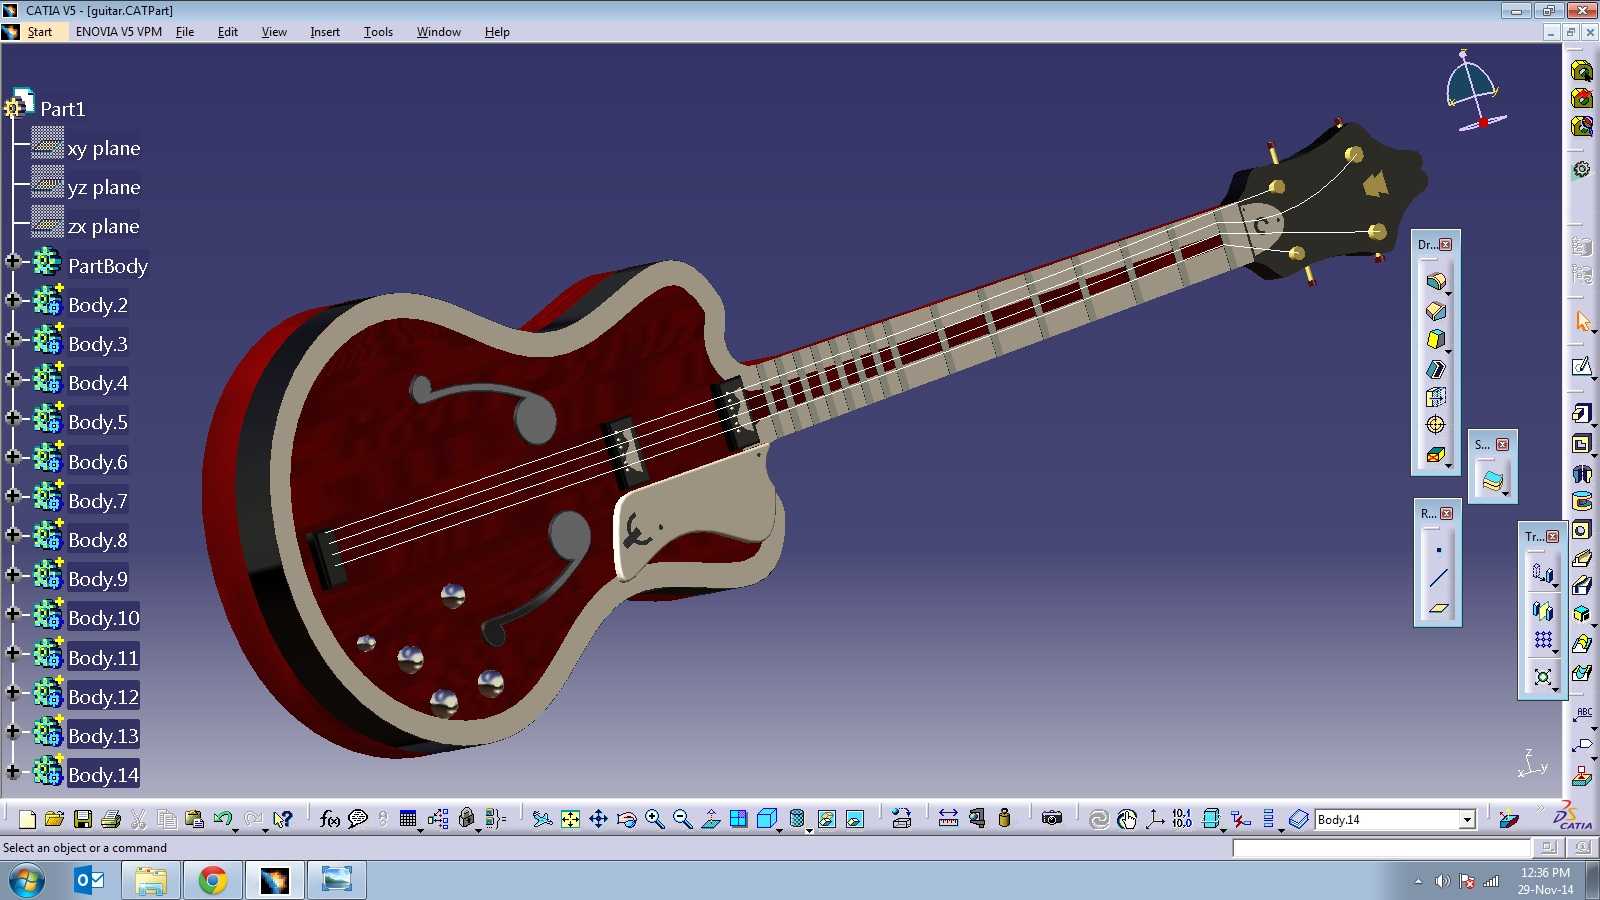Screen dimensions: 1600x900
Task: Expand the Body.14 tree node
Action: tap(13, 771)
